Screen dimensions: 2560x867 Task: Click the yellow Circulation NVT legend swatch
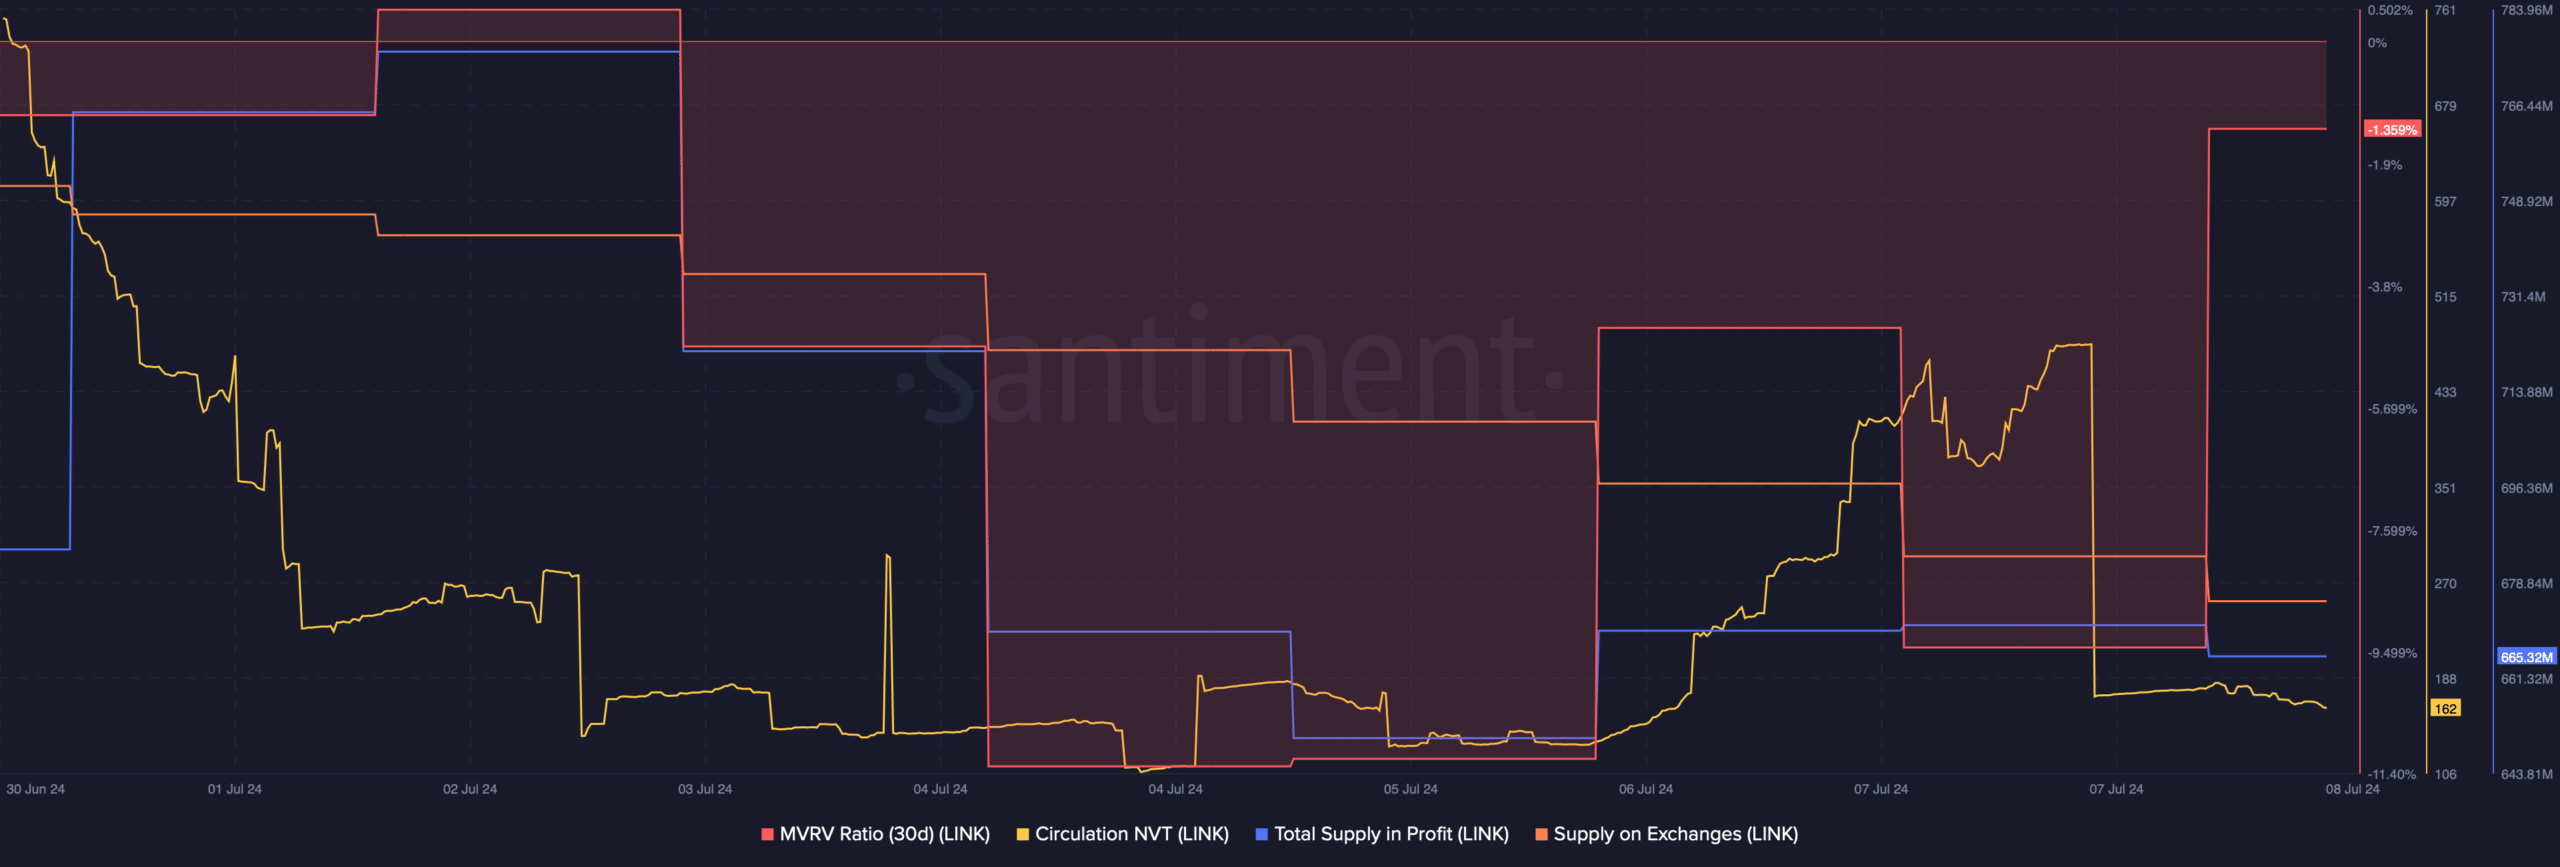pos(1022,834)
